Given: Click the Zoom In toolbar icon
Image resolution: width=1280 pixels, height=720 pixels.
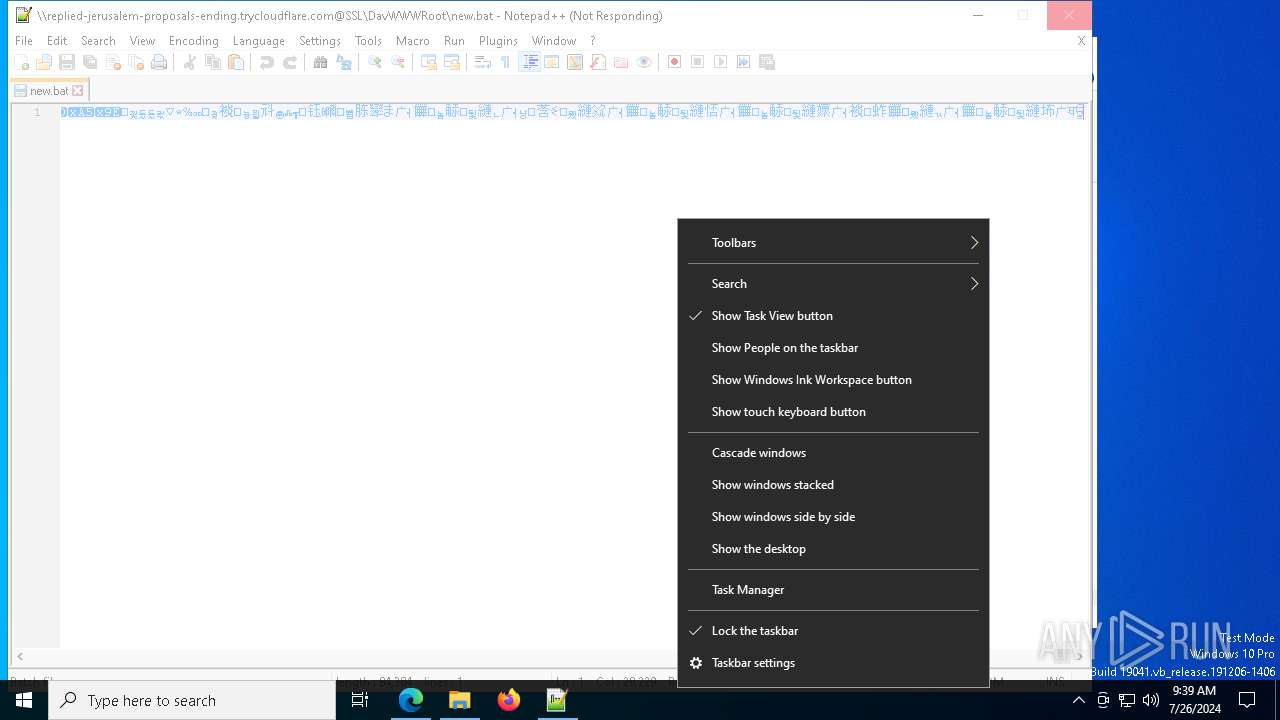Looking at the screenshot, I should 375,62.
